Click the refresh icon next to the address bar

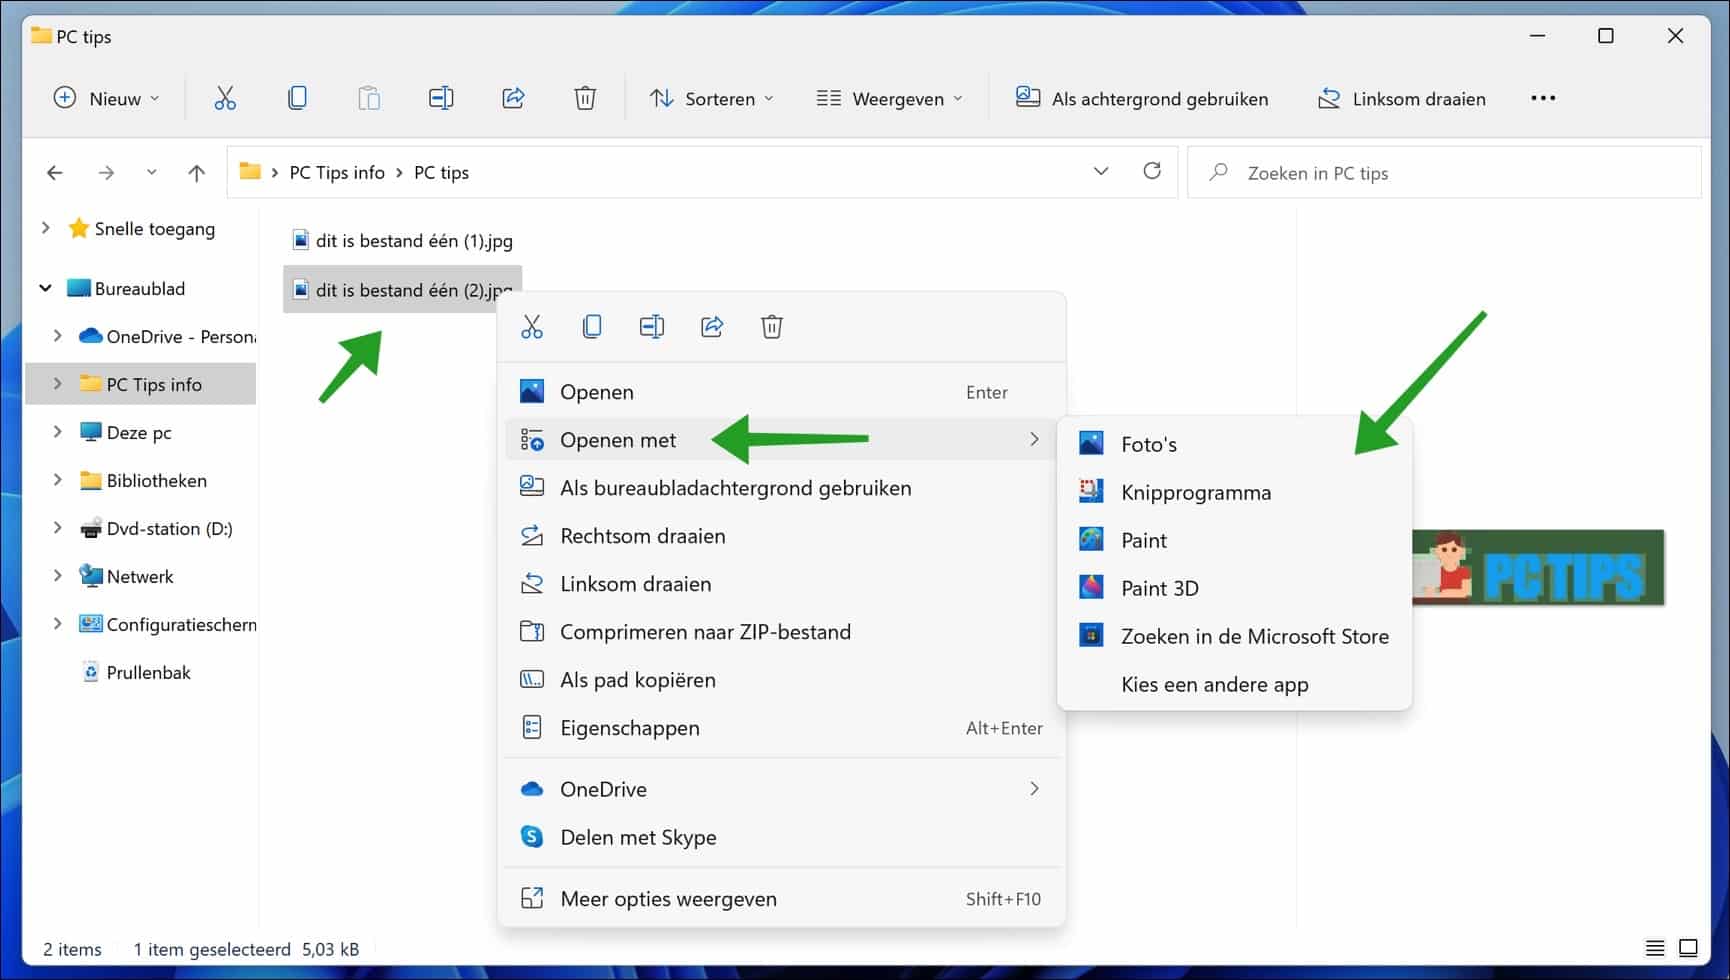pos(1152,171)
